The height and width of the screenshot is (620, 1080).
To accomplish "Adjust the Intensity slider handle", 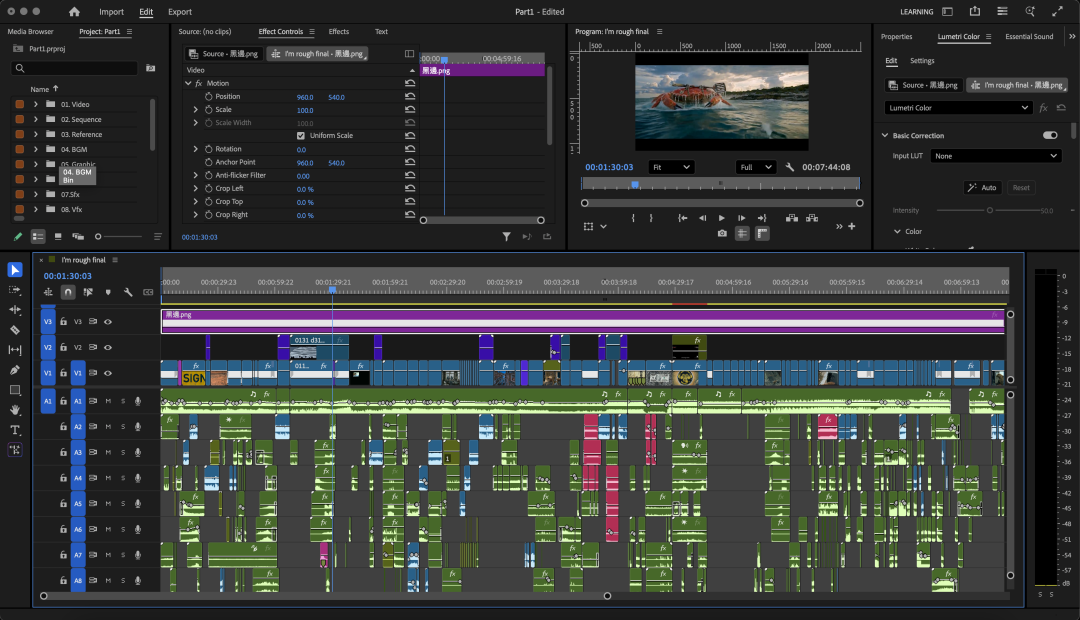I will tap(990, 211).
